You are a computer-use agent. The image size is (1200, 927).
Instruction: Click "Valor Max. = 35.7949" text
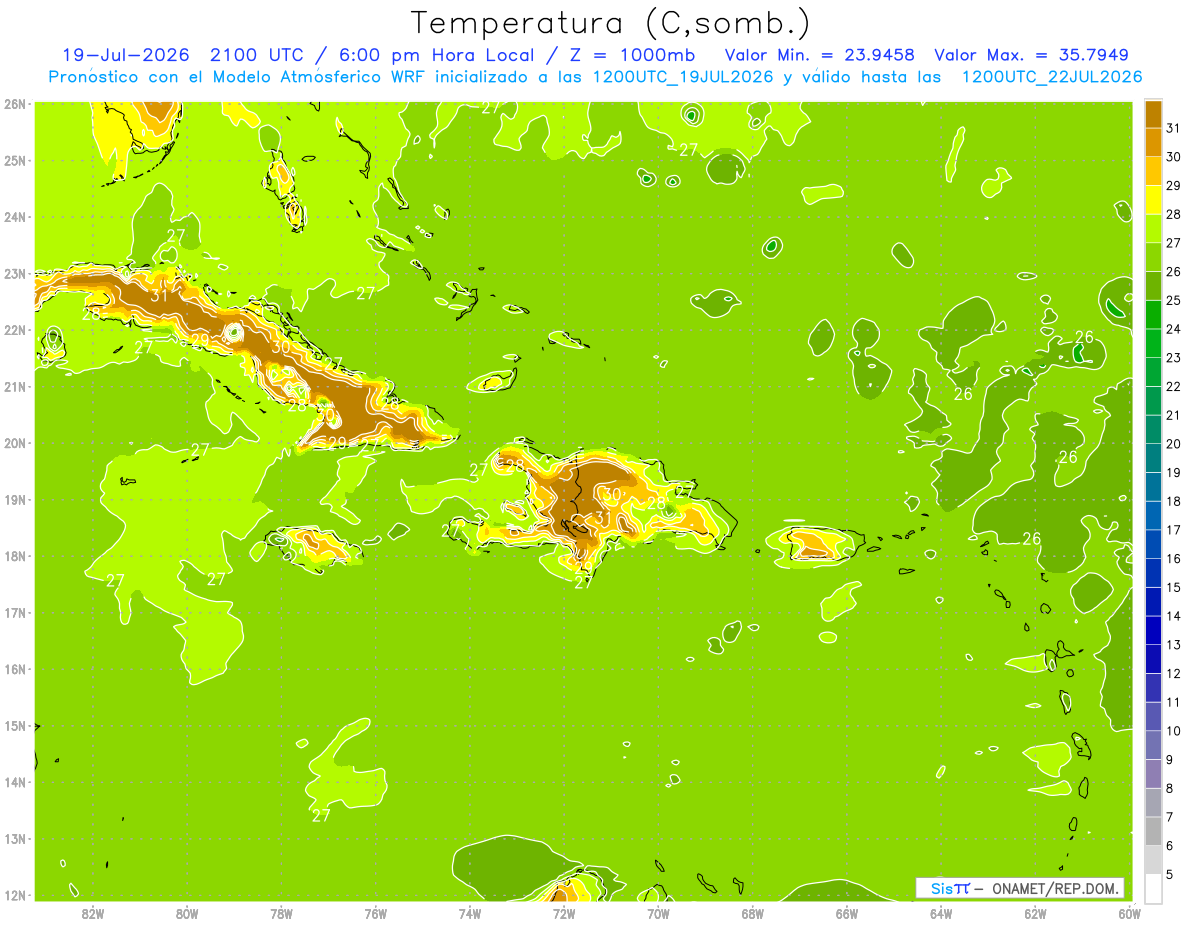(1032, 55)
